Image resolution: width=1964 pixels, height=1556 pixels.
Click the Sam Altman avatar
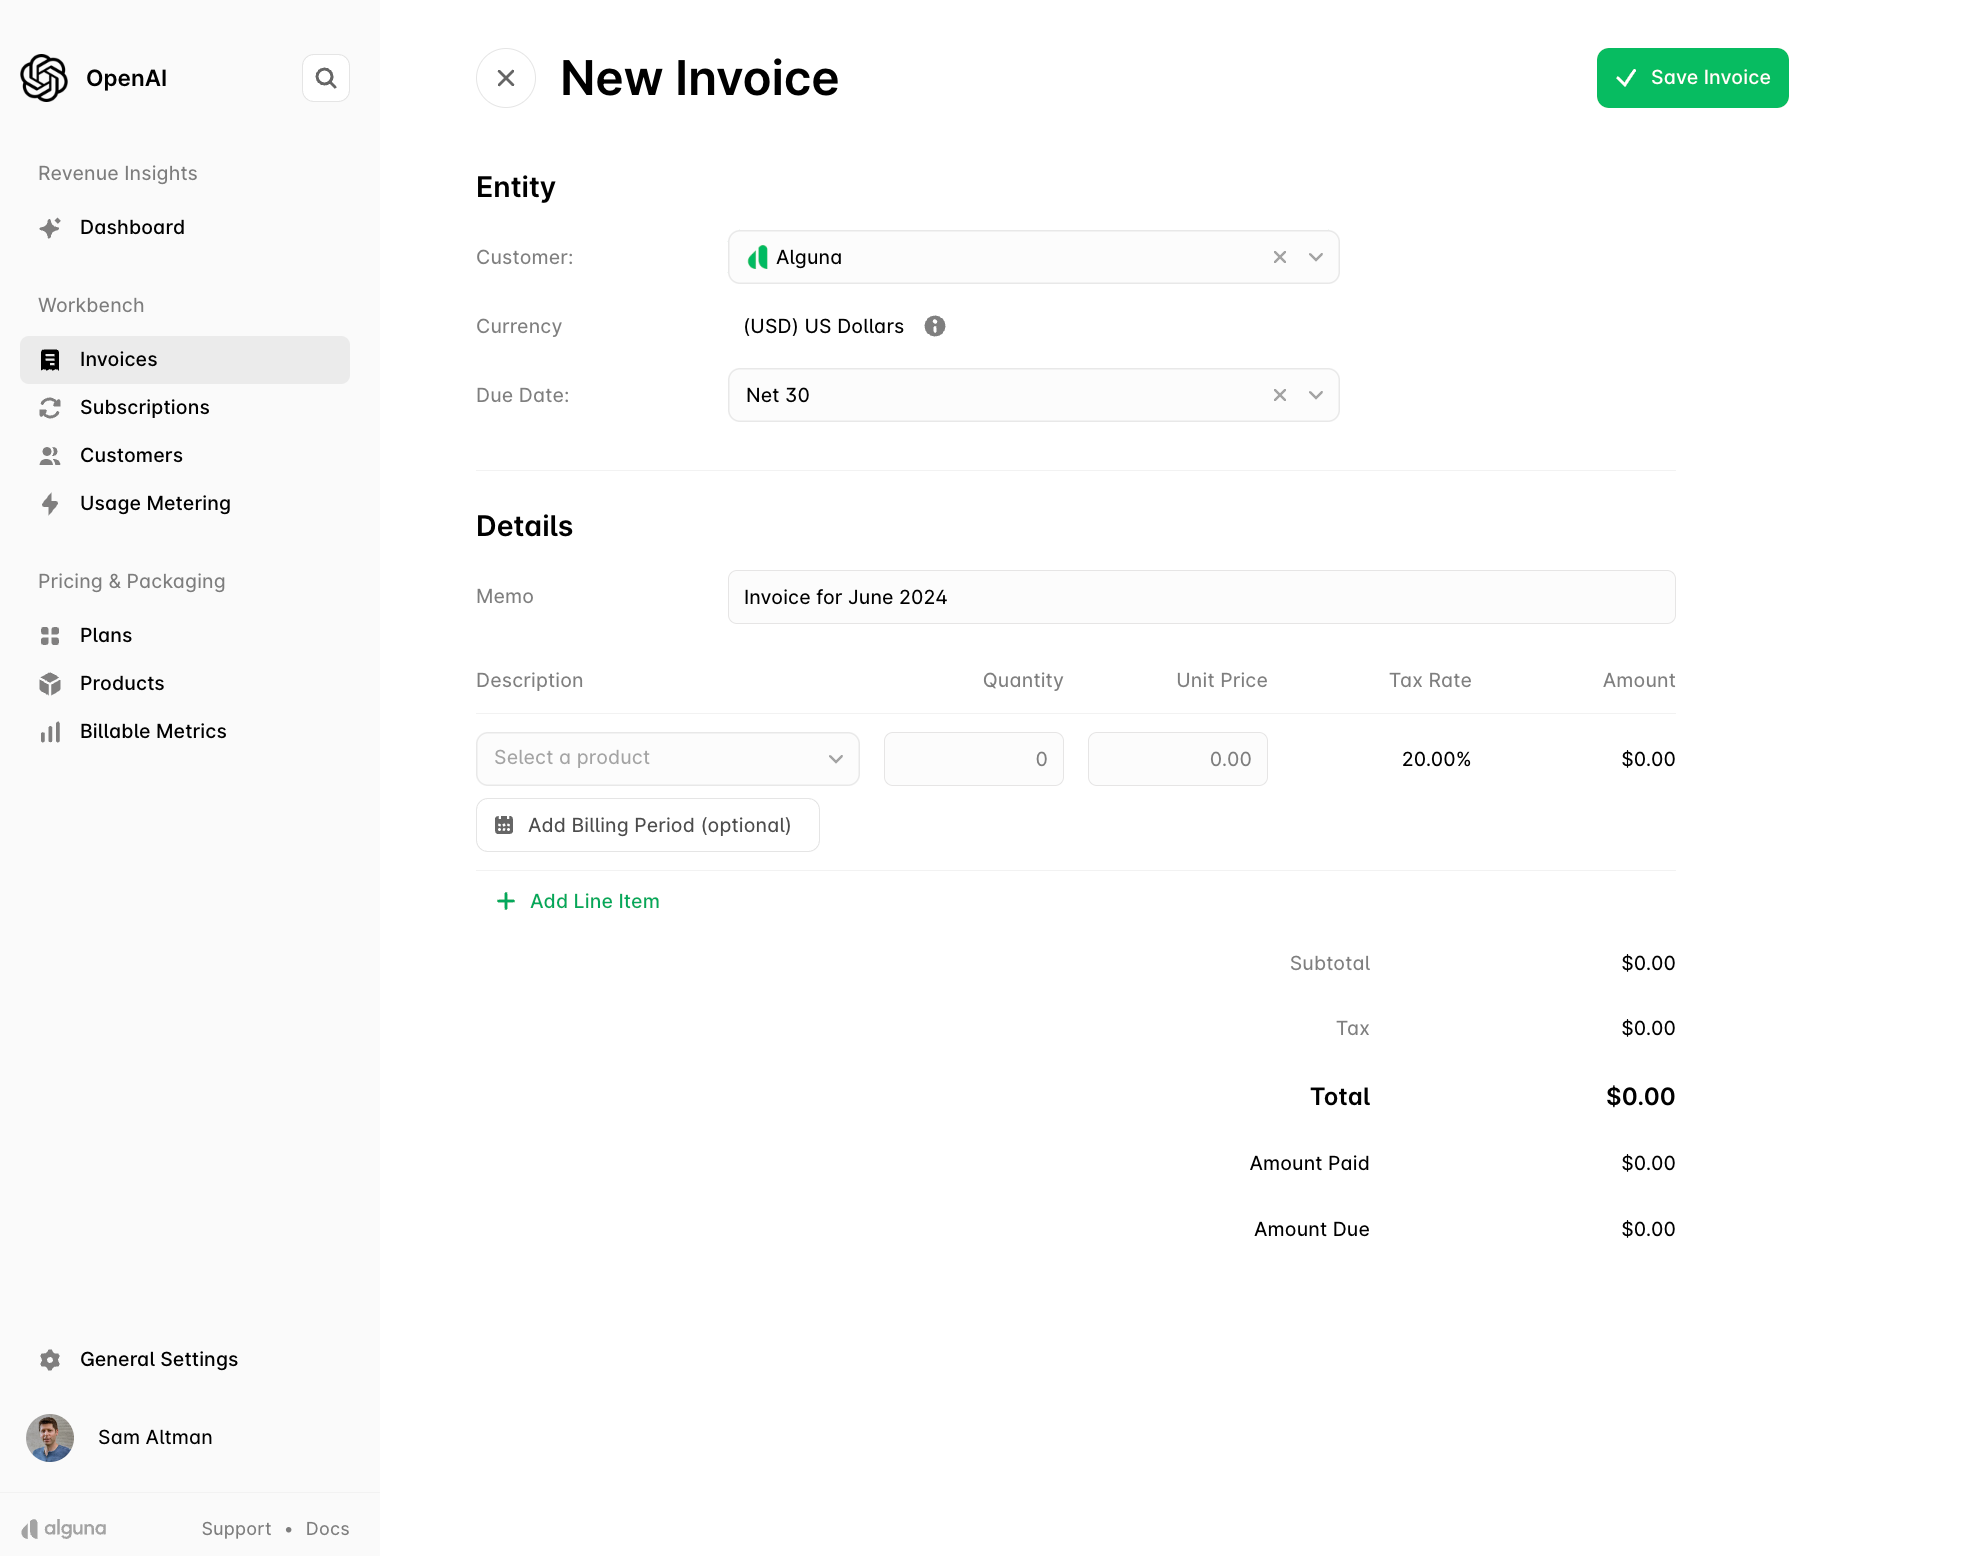pyautogui.click(x=50, y=1437)
